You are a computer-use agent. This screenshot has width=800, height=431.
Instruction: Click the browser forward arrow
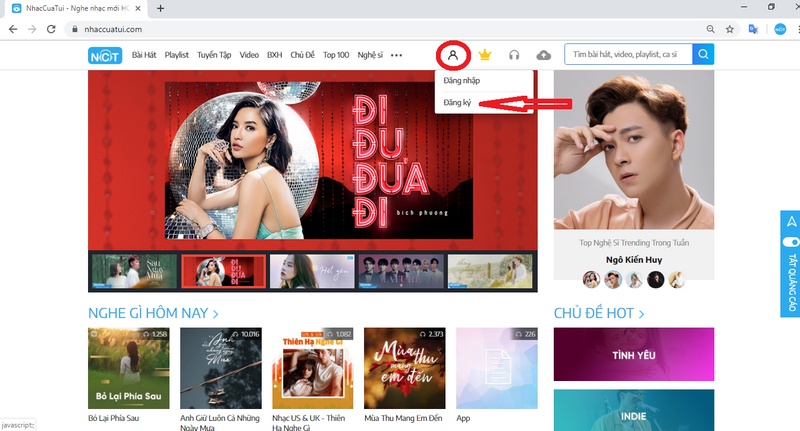pyautogui.click(x=32, y=29)
